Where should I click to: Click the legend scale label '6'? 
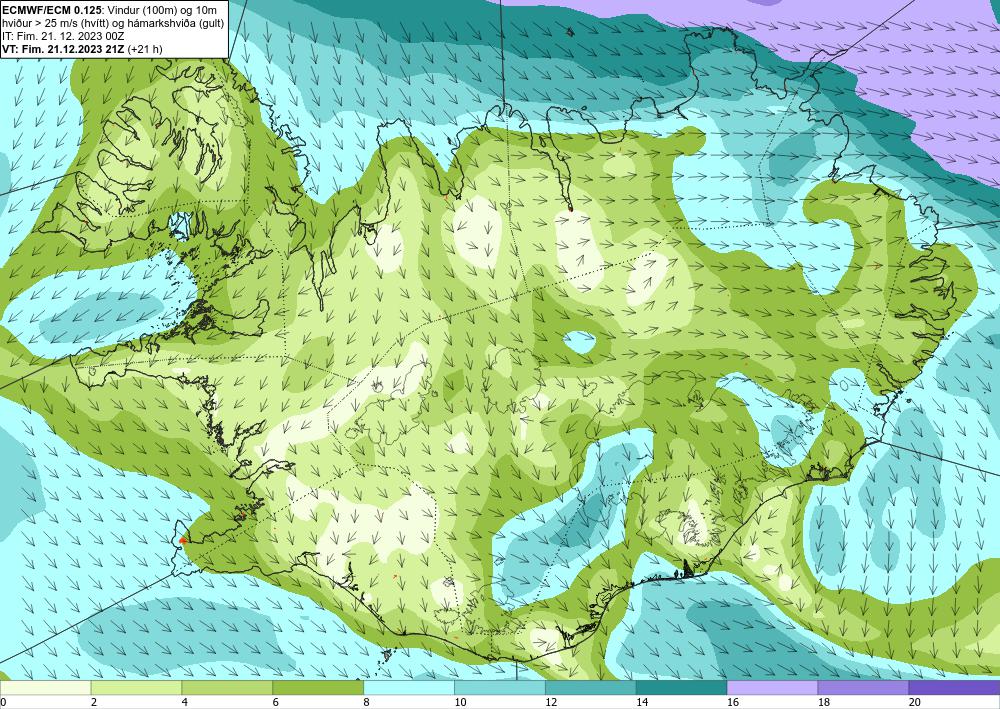[x=276, y=702]
